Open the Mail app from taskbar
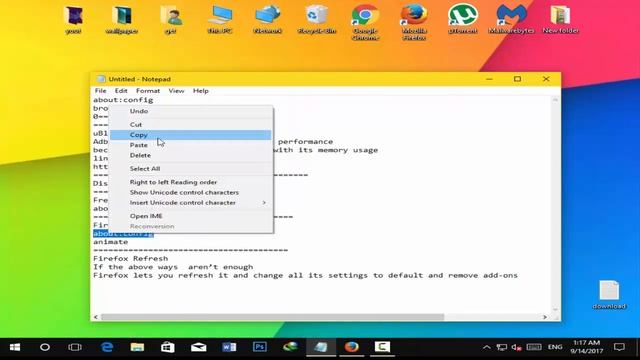The width and height of the screenshot is (640, 360). pos(198,347)
